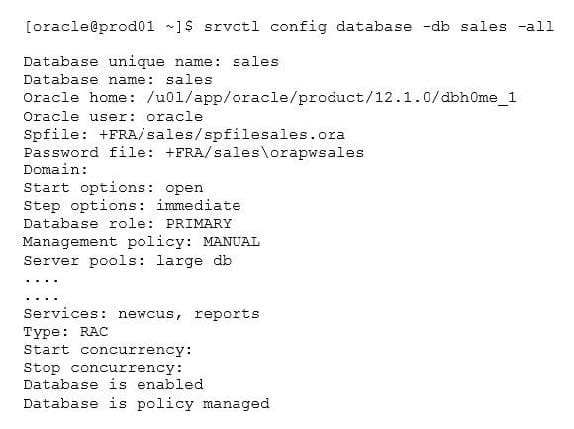Click the Database unique name line
The image size is (574, 429).
[x=151, y=62]
